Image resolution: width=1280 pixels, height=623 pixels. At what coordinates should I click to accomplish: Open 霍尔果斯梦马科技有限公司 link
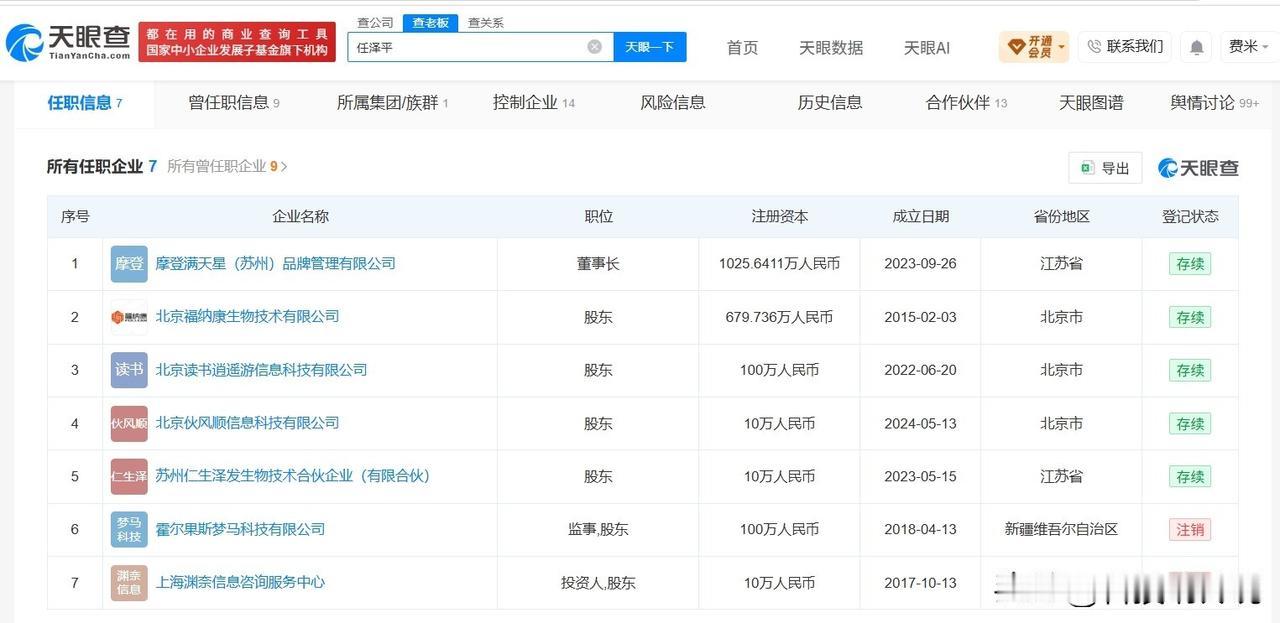240,529
